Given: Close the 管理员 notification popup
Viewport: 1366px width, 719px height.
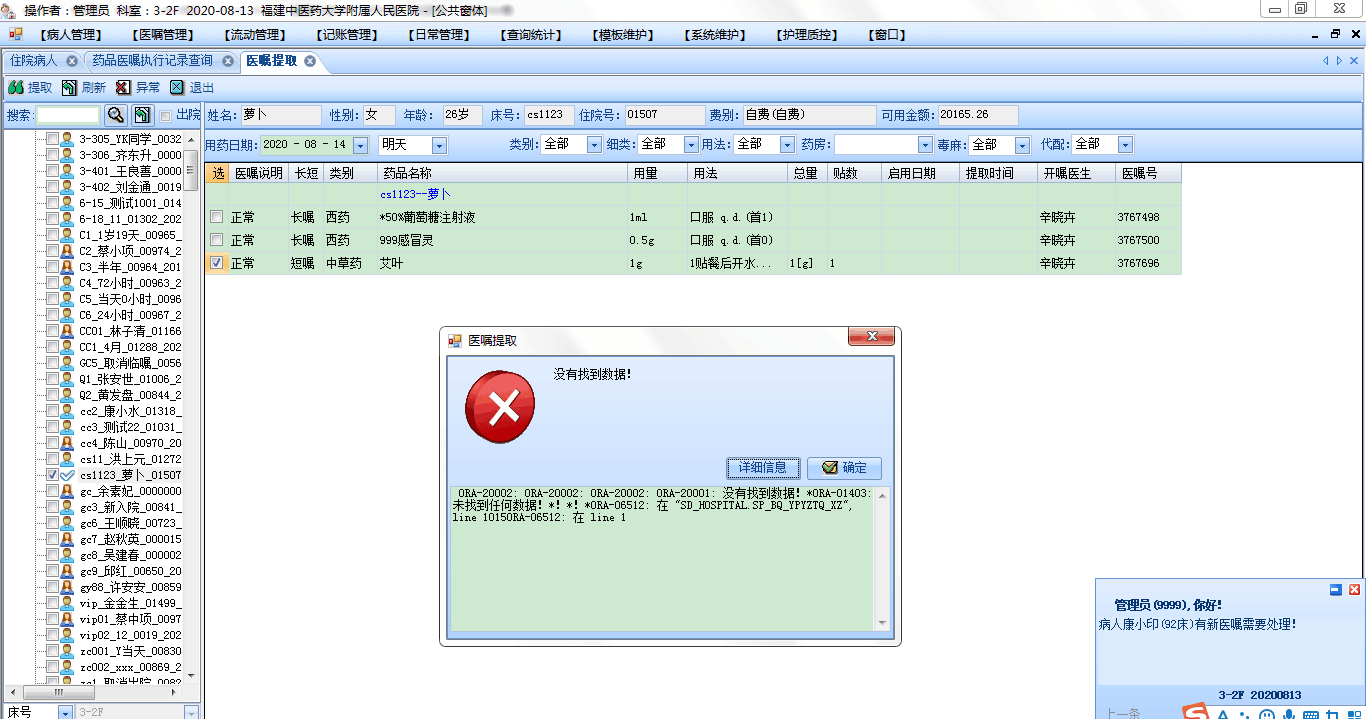Looking at the screenshot, I should [1354, 590].
